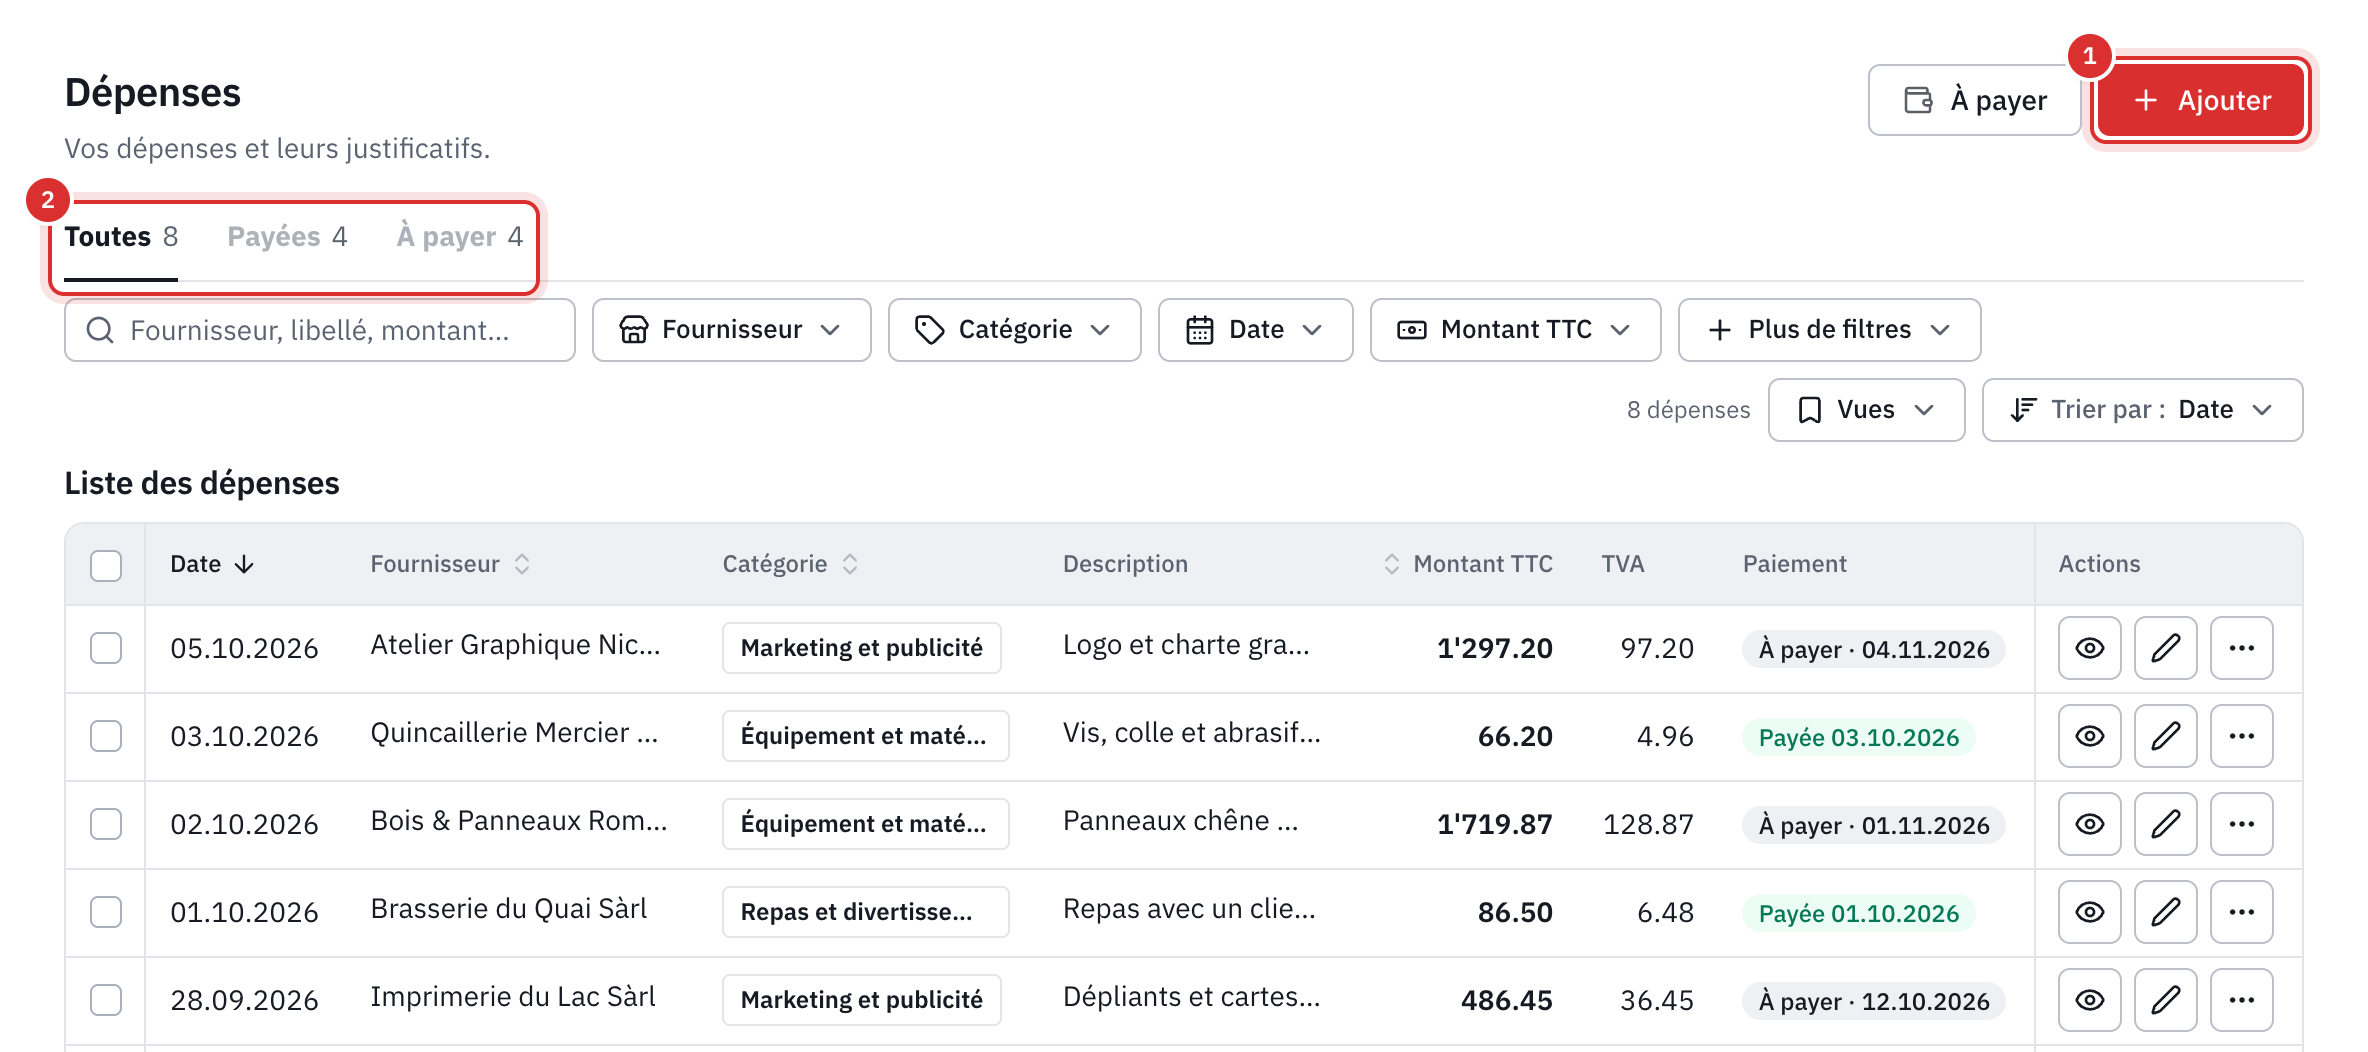Check the 01.10.2026 Brasserie row checkbox
This screenshot has width=2368, height=1052.
(106, 912)
